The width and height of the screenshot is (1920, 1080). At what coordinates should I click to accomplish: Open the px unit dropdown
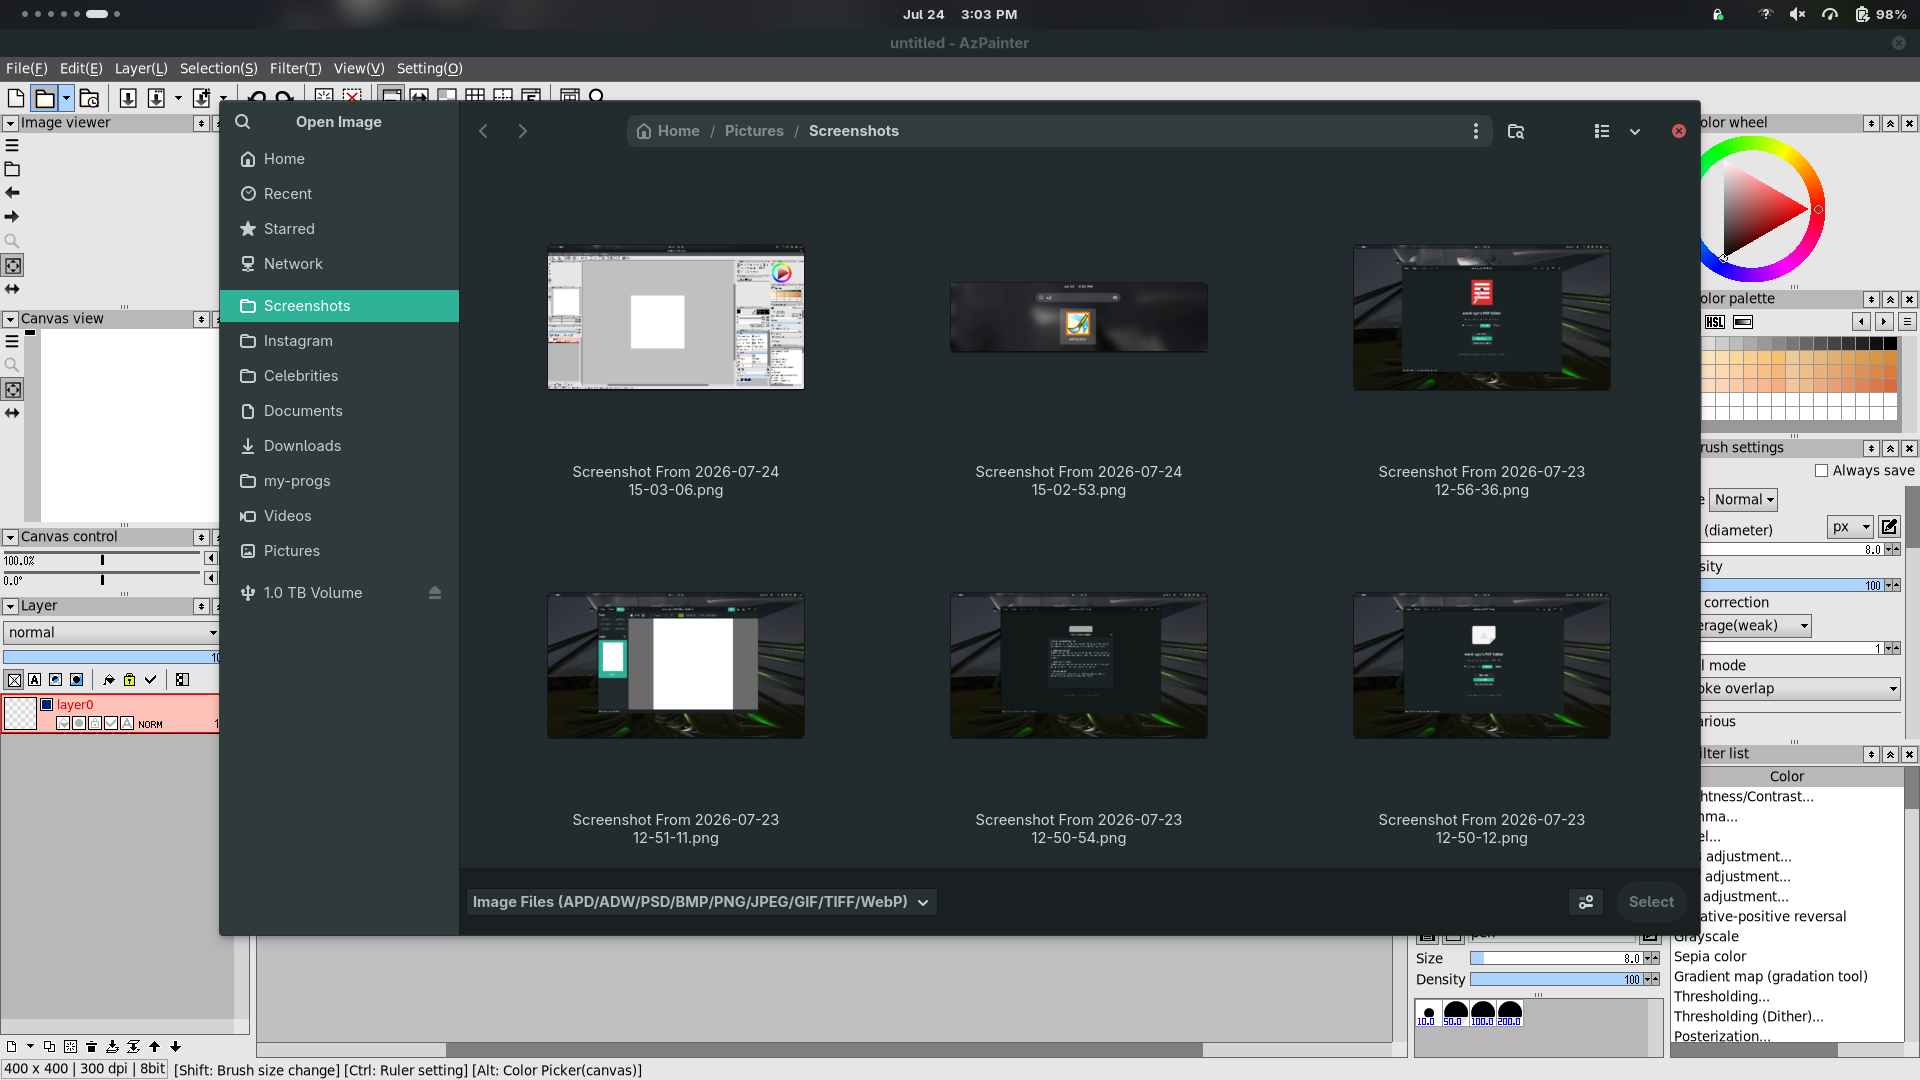[x=1850, y=527]
